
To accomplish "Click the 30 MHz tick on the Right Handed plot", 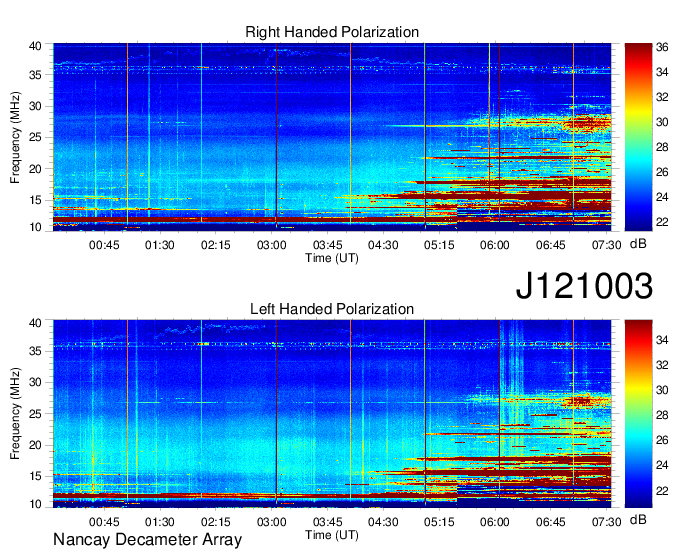I will coord(35,106).
